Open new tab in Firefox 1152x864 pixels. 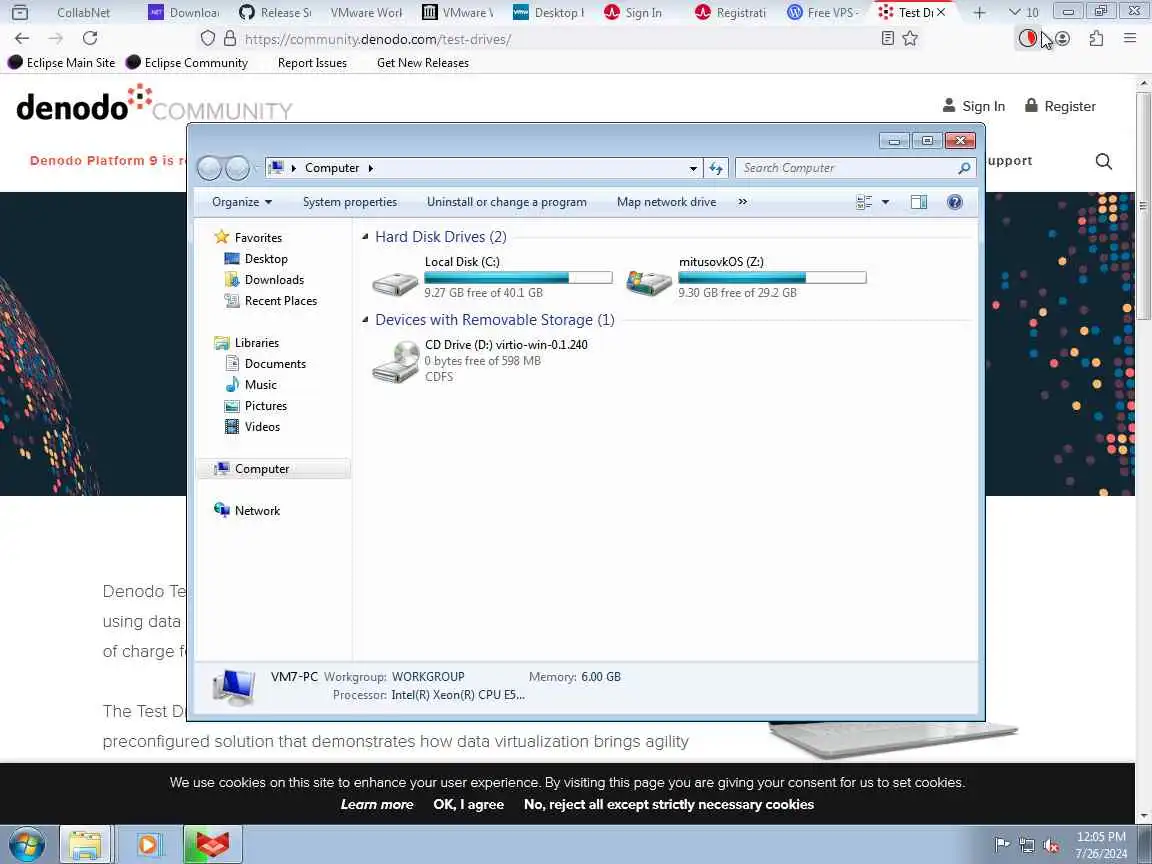979,12
